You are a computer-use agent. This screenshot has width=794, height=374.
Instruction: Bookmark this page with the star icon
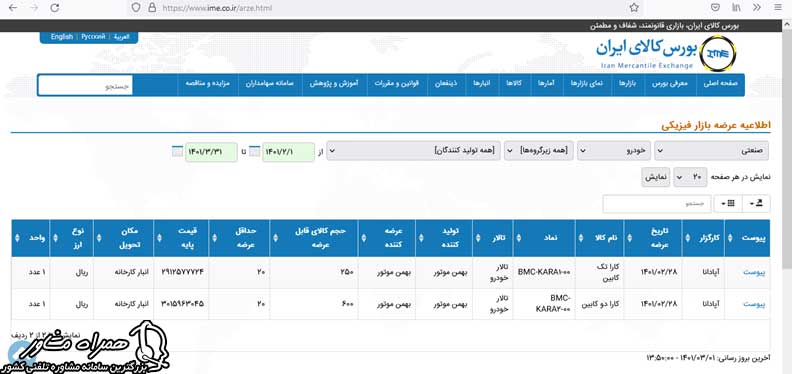633,8
